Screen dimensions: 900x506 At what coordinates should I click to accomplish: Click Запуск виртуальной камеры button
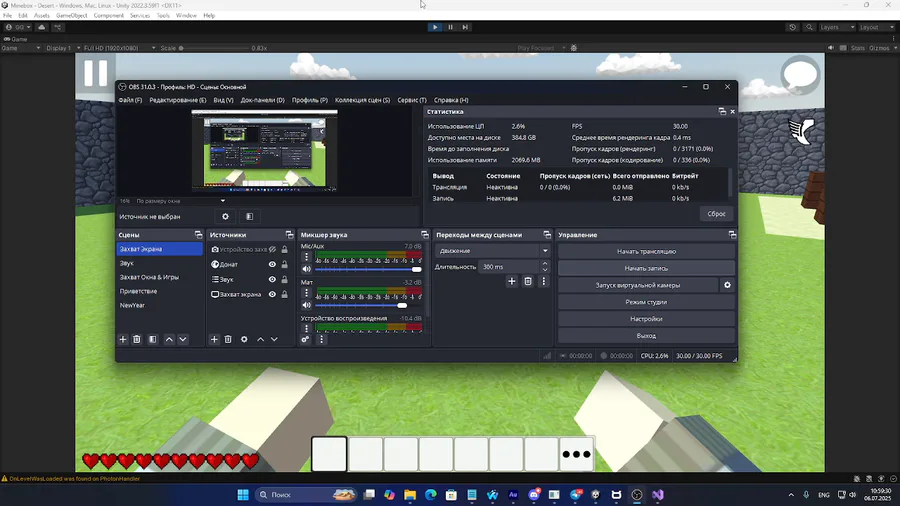(638, 285)
